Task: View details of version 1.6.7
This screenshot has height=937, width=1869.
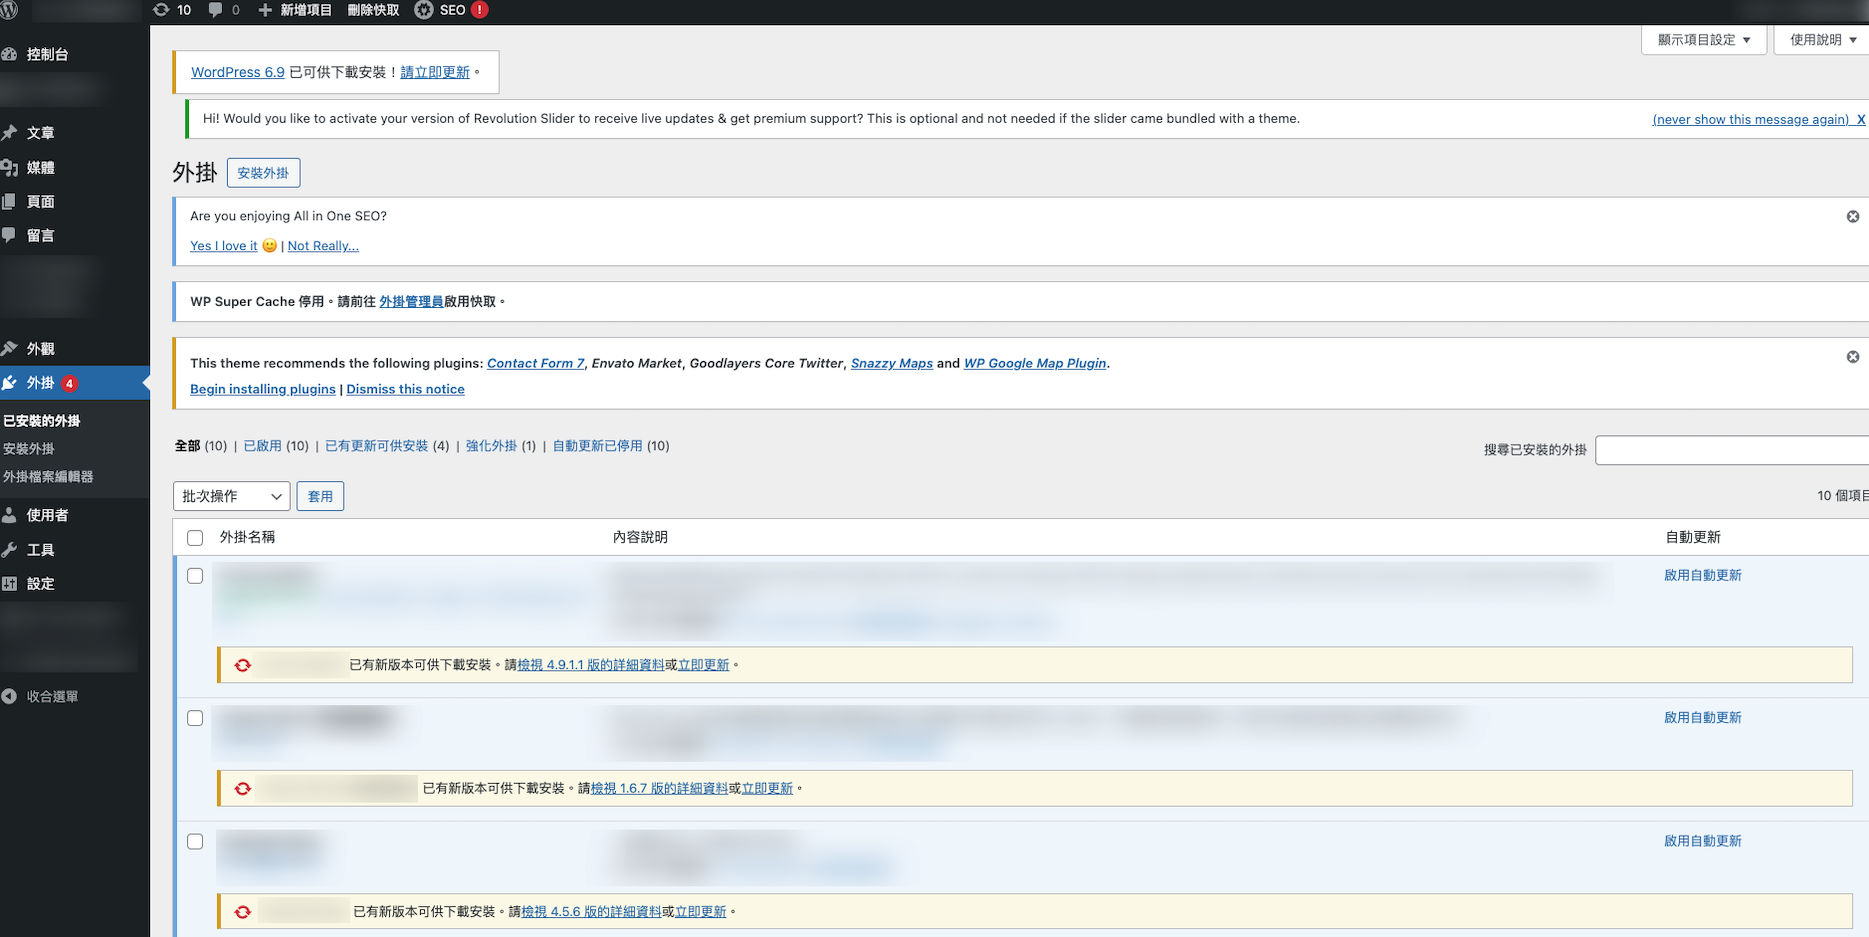Action: [659, 788]
